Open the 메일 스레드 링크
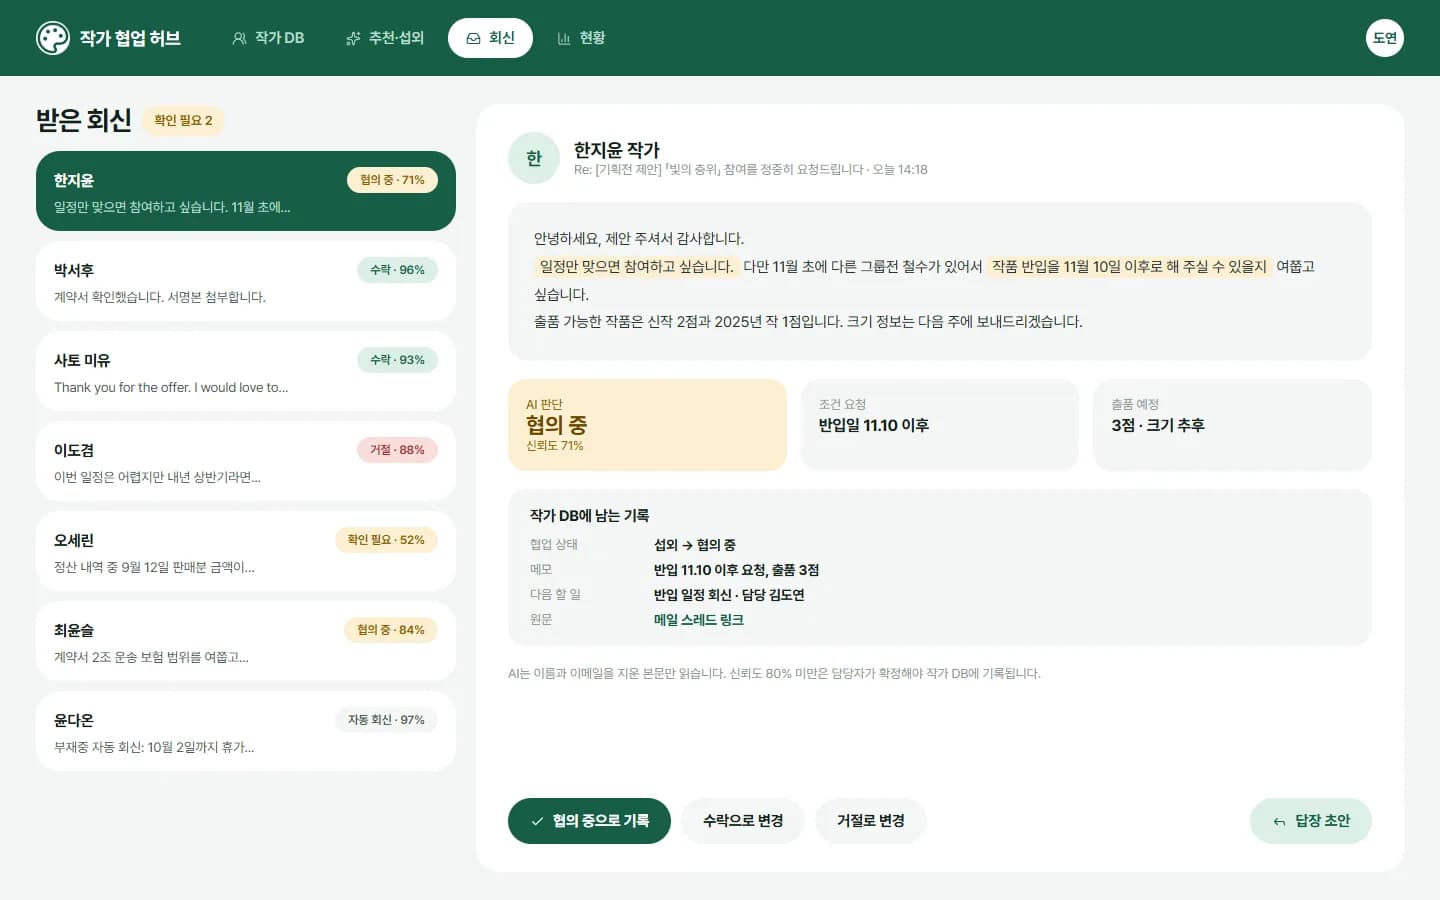This screenshot has width=1440, height=900. click(698, 620)
